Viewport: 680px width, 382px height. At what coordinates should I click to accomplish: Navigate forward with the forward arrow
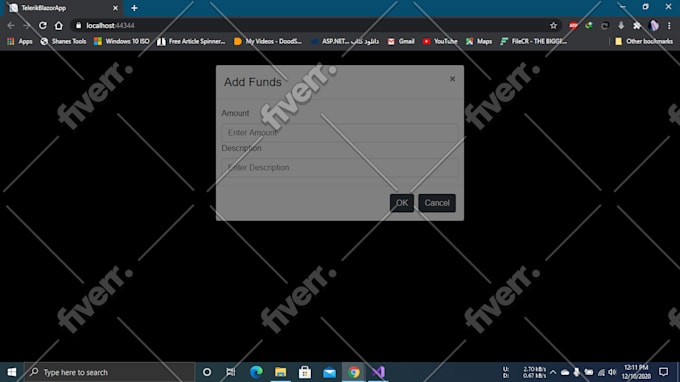point(26,26)
